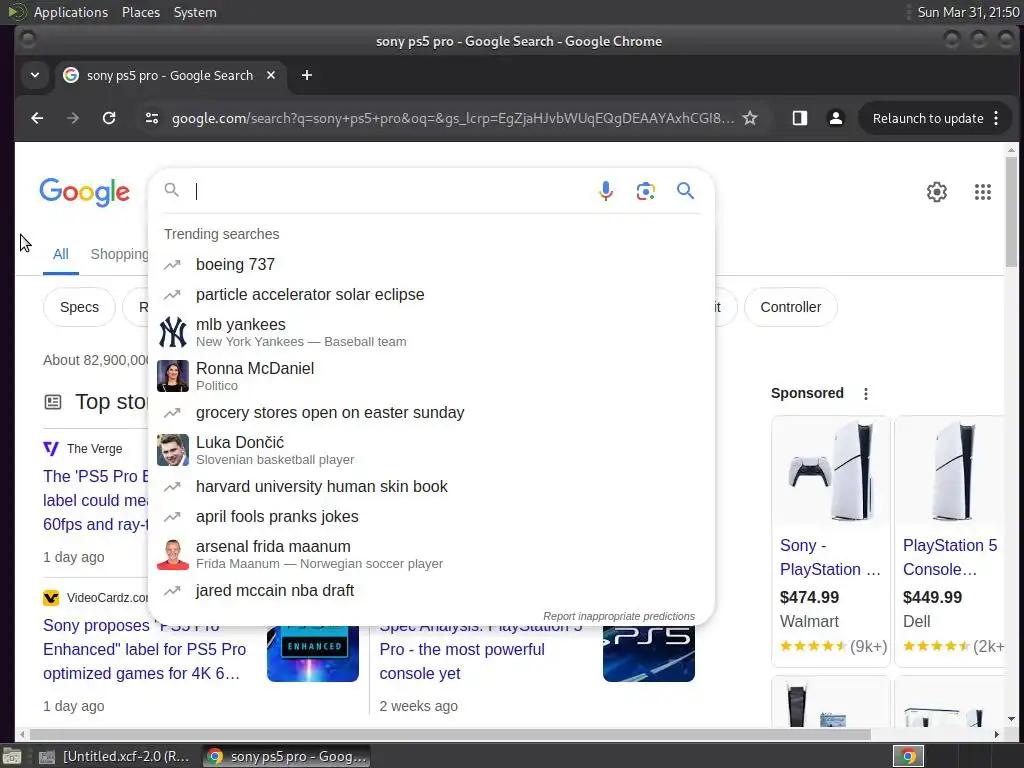Select trending search boeing 737
The height and width of the screenshot is (768, 1024).
coord(431,264)
